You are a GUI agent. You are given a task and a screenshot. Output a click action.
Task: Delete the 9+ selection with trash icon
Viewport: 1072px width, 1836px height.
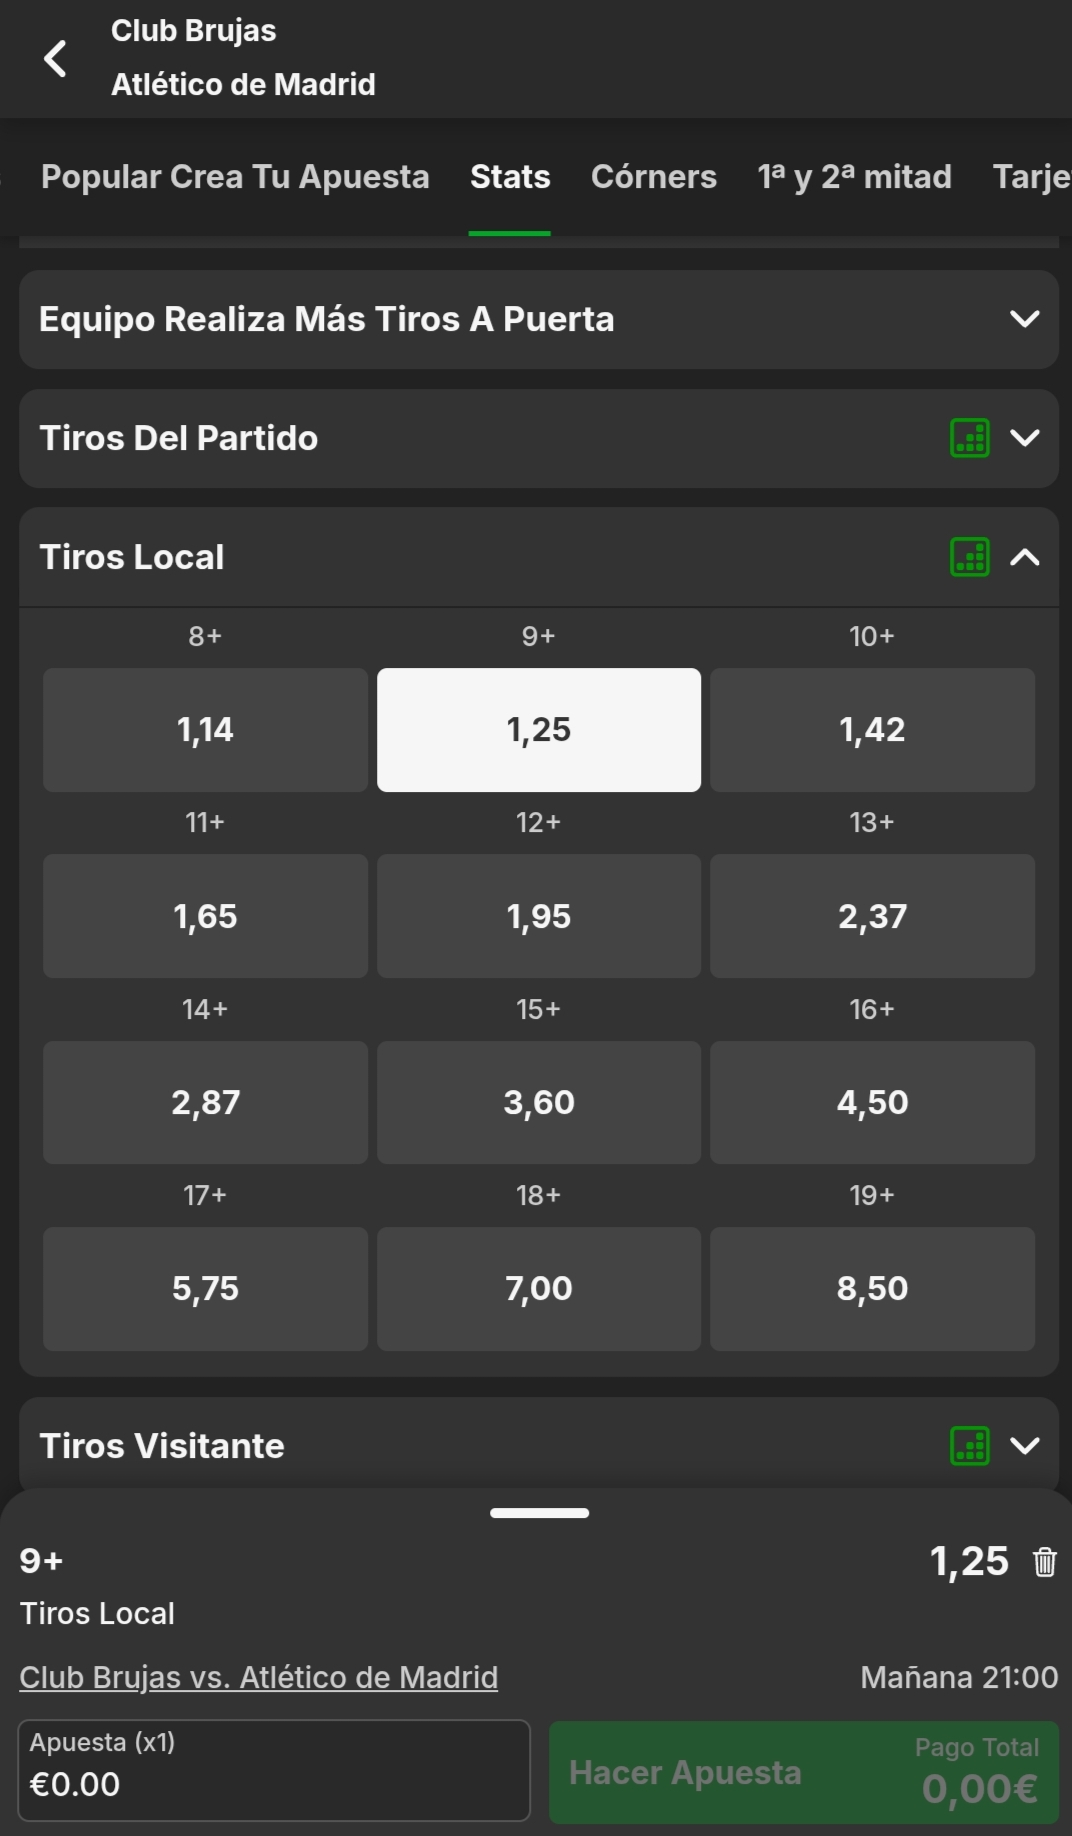[x=1045, y=1562]
